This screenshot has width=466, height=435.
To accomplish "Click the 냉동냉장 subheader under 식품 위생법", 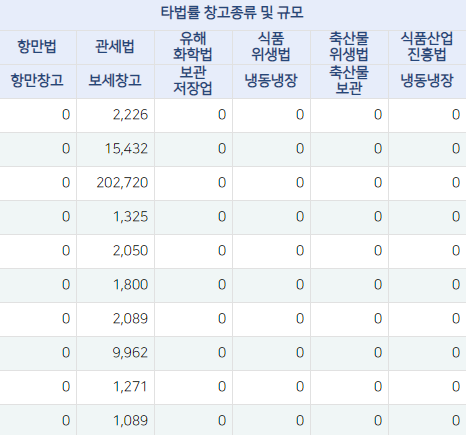I will [271, 80].
